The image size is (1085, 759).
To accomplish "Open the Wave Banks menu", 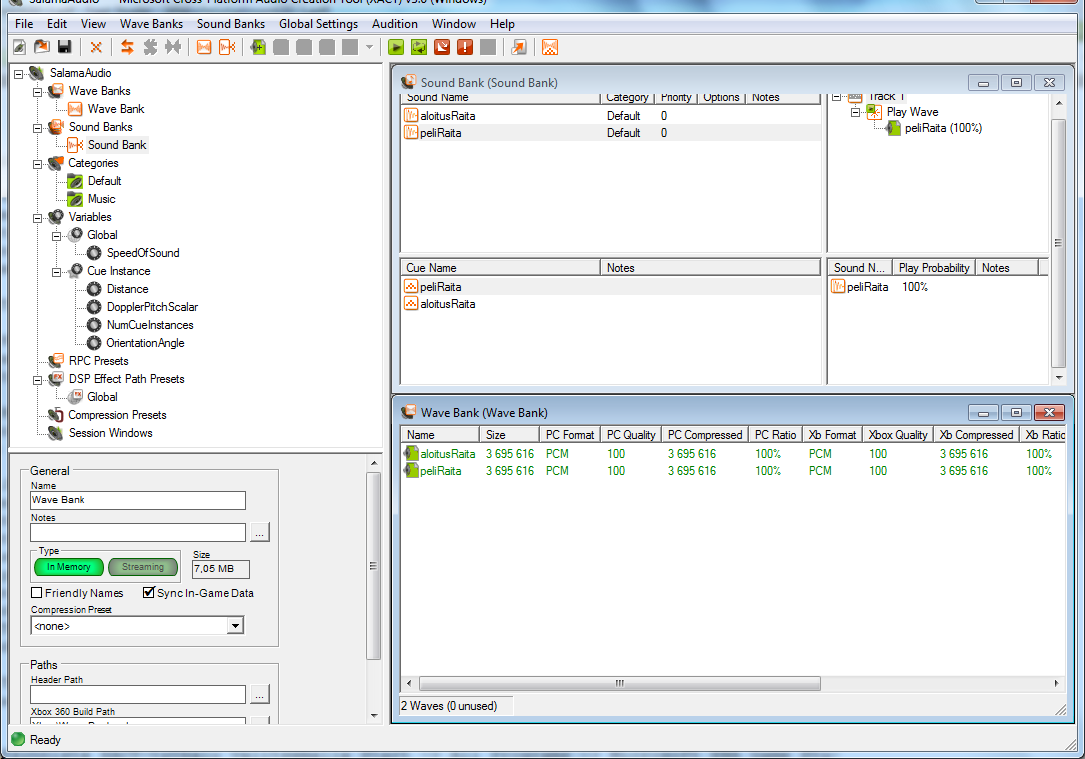I will point(152,24).
